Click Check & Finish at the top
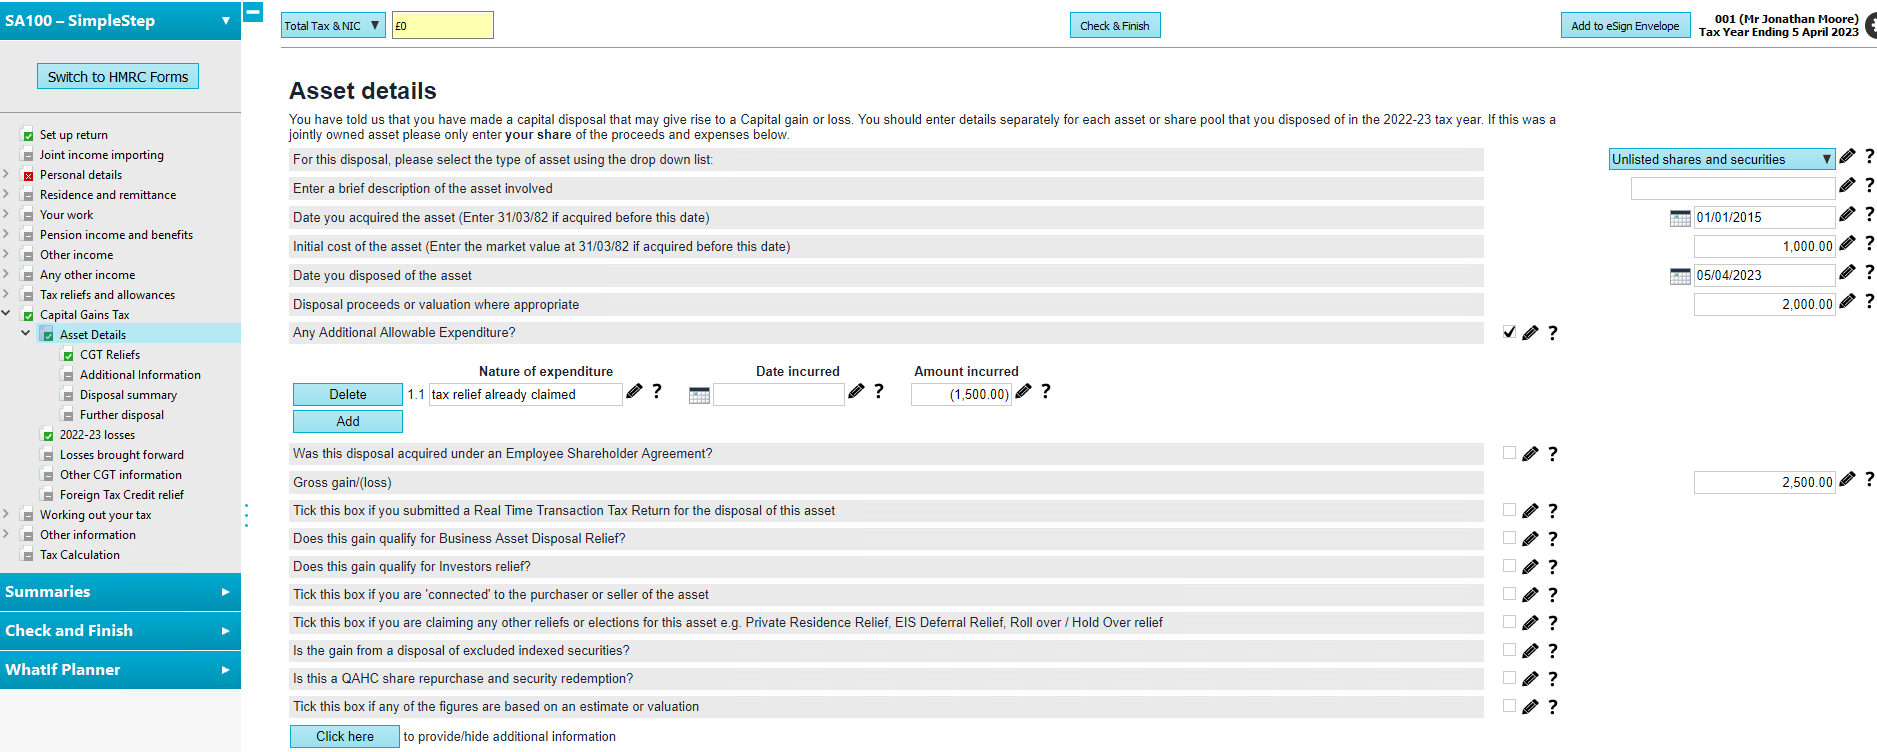Image resolution: width=1877 pixels, height=752 pixels. tap(1115, 25)
